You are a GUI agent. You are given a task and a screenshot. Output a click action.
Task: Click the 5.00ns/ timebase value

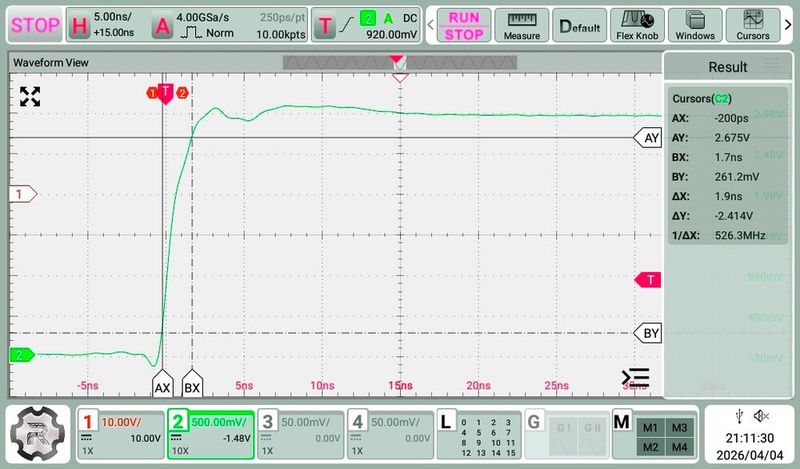[112, 17]
